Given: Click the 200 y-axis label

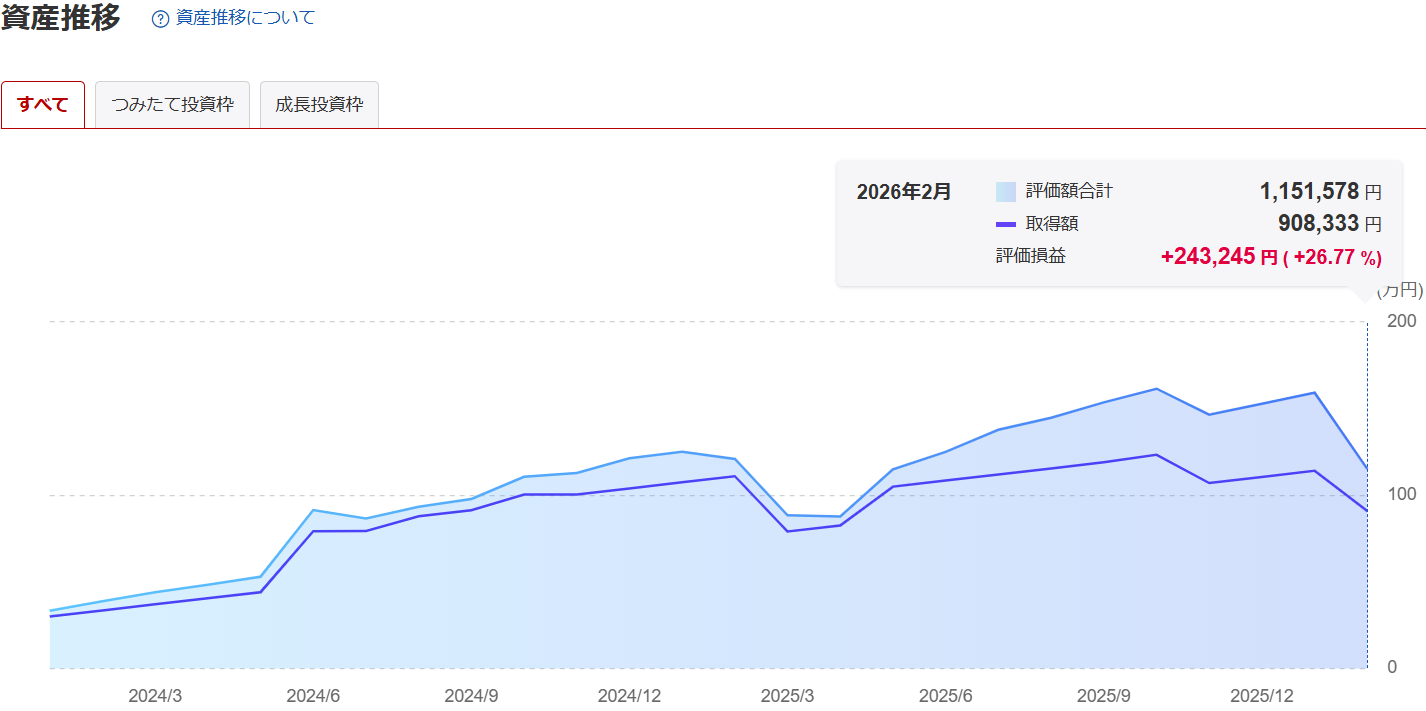Looking at the screenshot, I should click(1401, 321).
